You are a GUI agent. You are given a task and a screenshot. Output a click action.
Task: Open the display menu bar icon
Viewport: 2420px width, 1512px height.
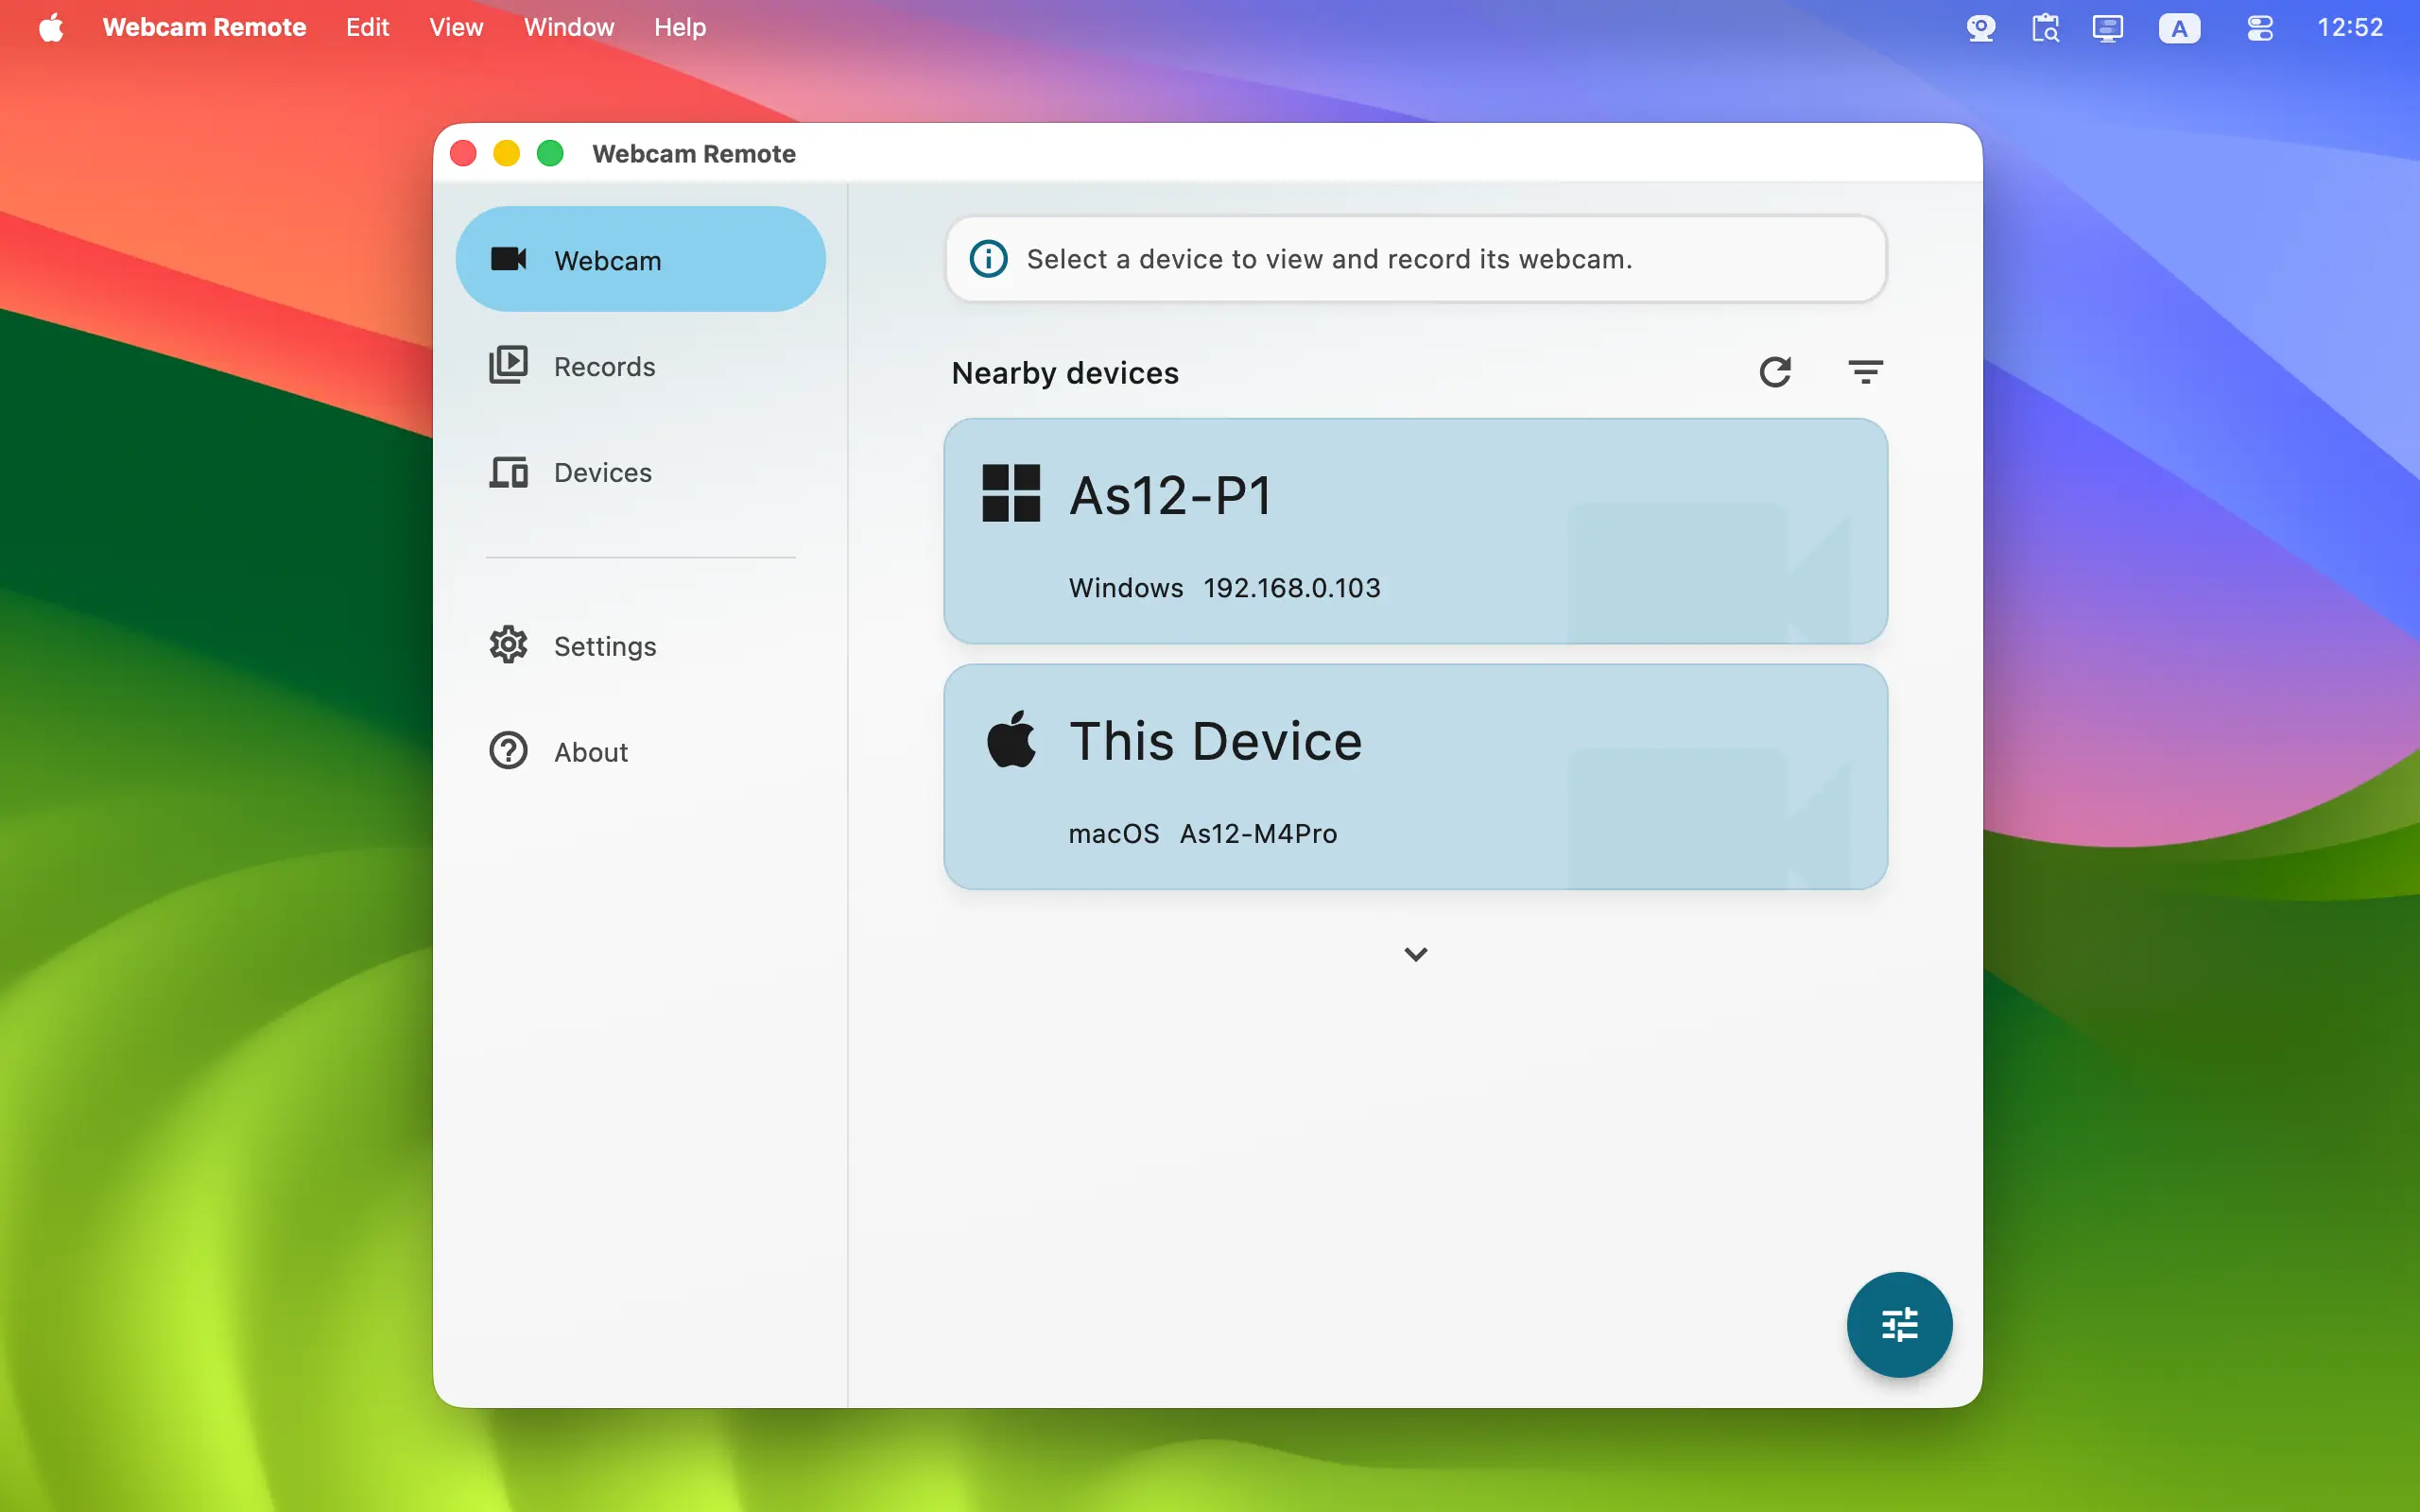click(x=2108, y=28)
